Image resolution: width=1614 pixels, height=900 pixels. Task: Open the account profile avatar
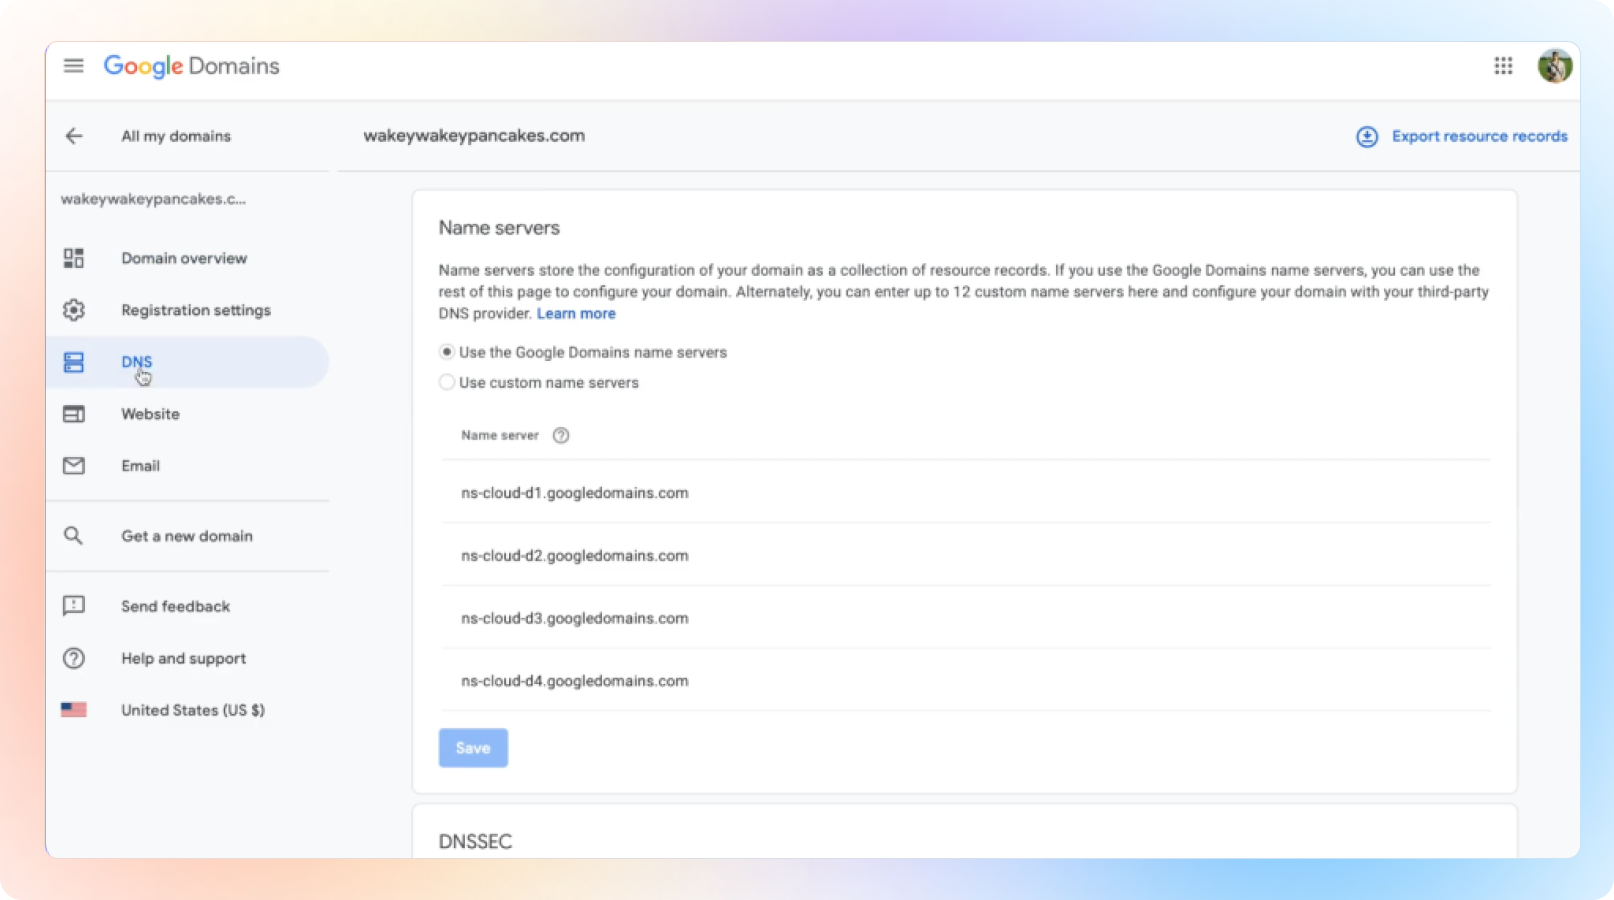1554,66
